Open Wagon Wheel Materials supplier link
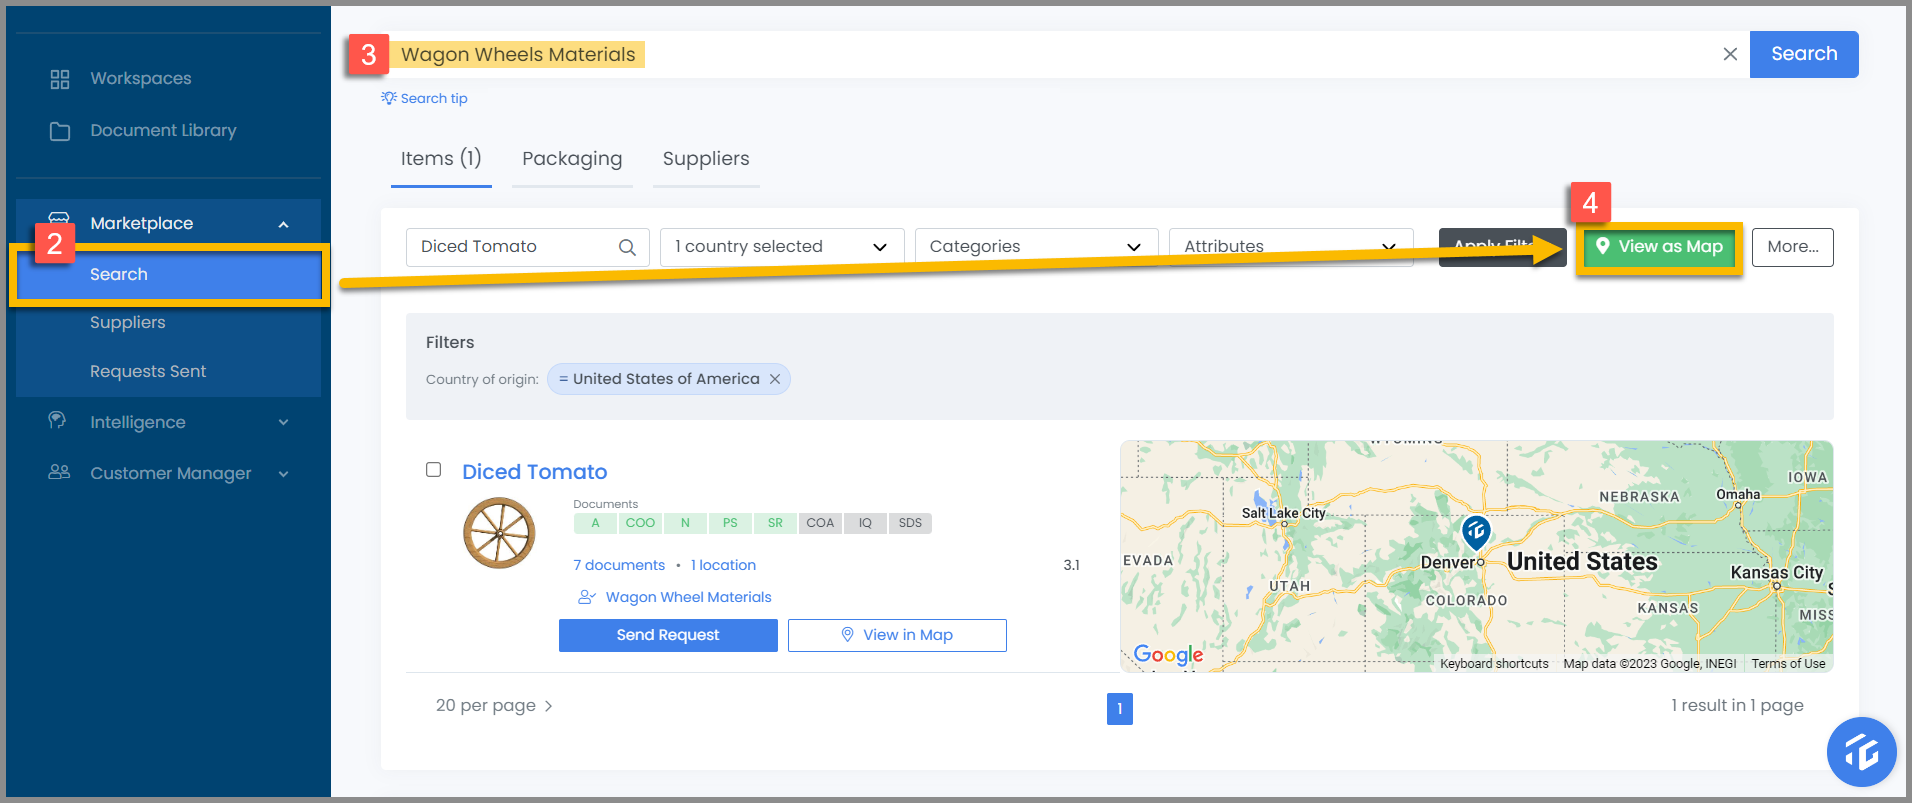1912x803 pixels. (x=688, y=597)
